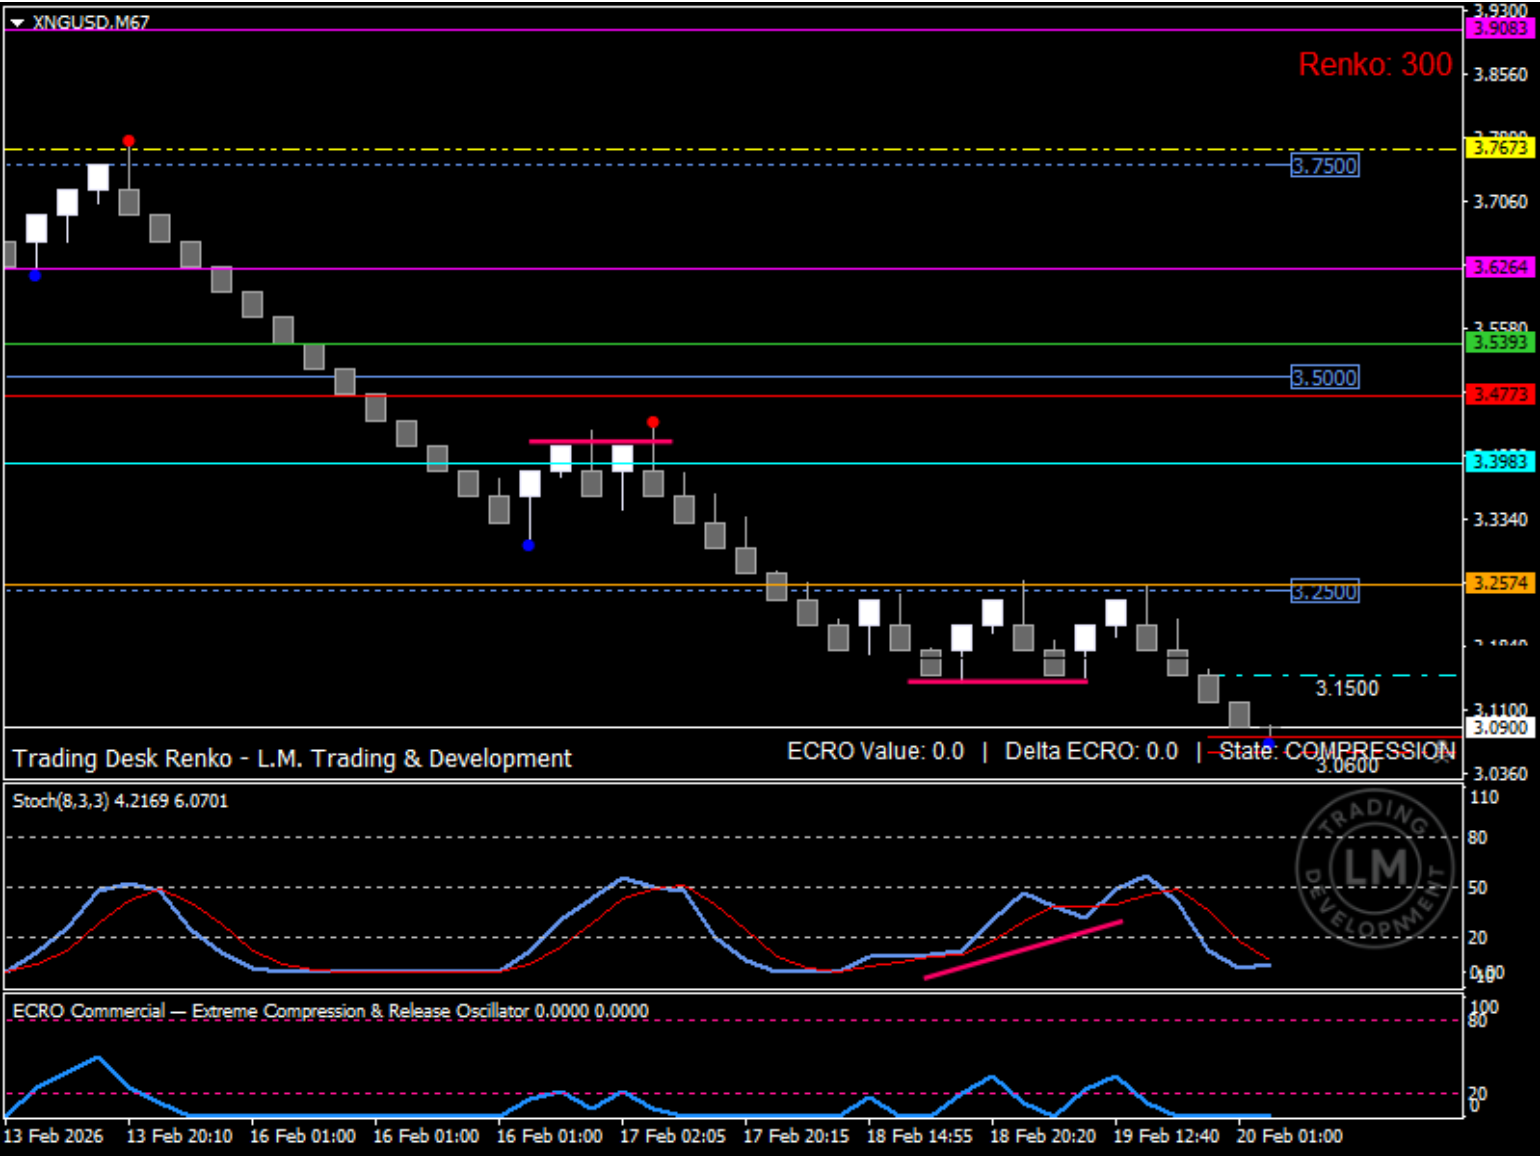This screenshot has height=1156, width=1540.
Task: Click the orange 3.2574 price tag
Action: click(1500, 583)
